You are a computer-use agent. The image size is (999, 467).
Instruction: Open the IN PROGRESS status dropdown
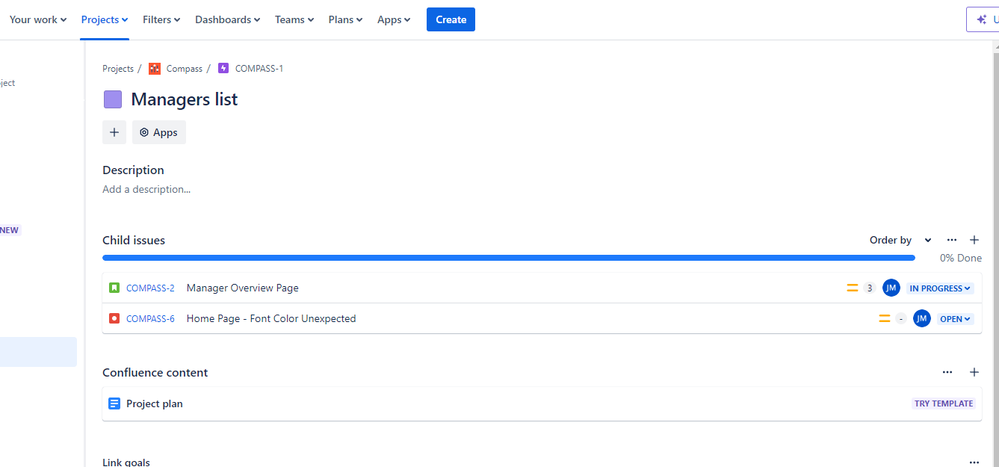click(940, 288)
